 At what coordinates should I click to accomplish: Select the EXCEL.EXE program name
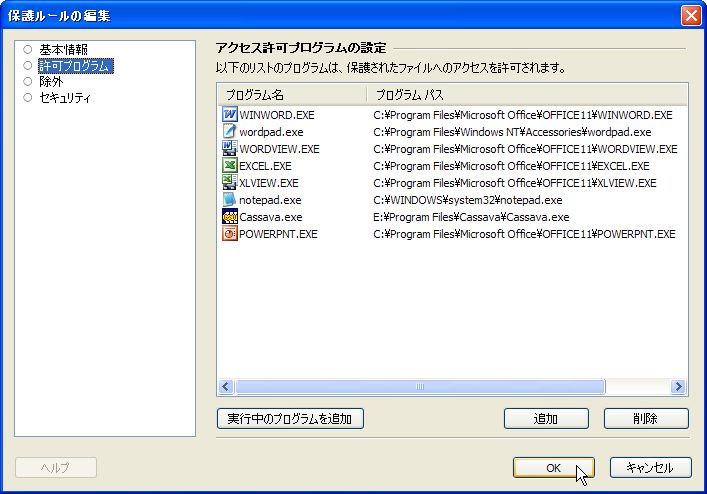(265, 166)
